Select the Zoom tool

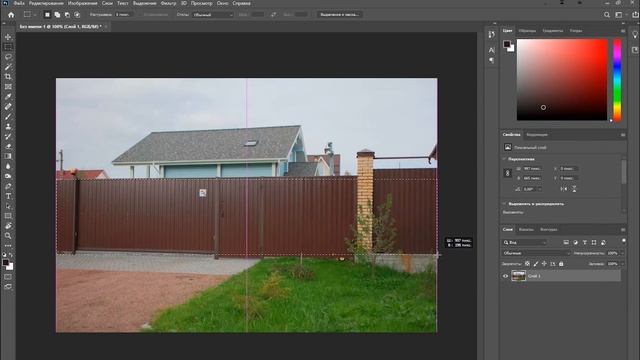coord(8,236)
